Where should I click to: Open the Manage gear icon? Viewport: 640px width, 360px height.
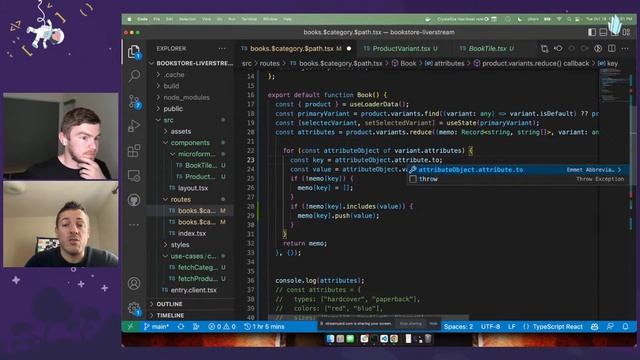134,308
